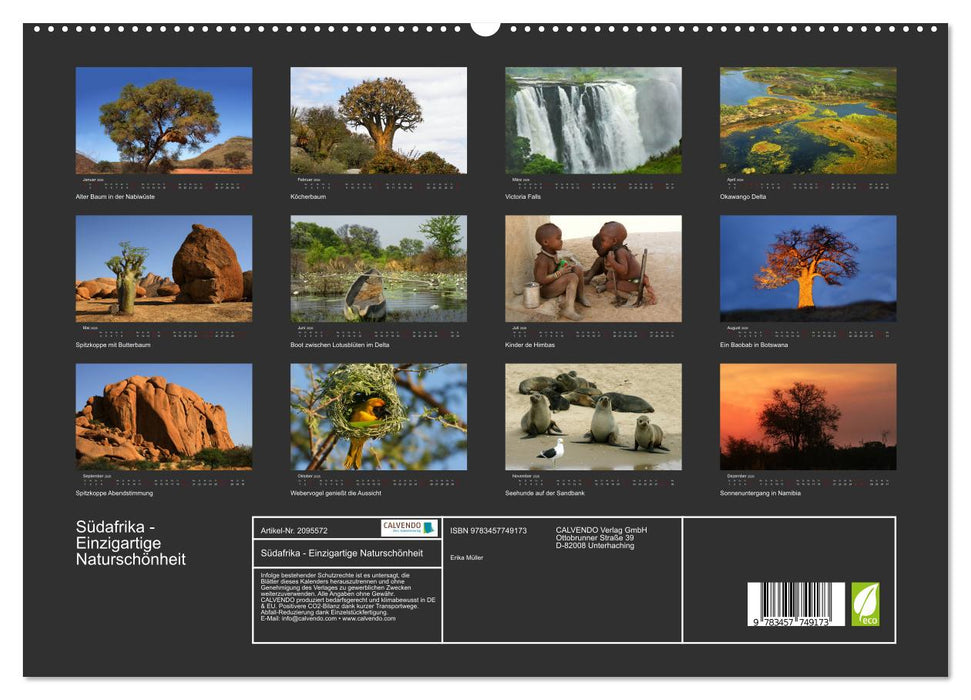The width and height of the screenshot is (971, 700).
Task: Open the website link www.calvendo.com
Action: coord(370,620)
